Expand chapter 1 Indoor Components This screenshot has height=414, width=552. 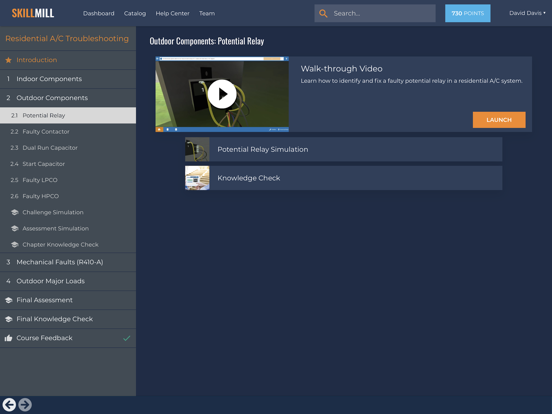68,79
